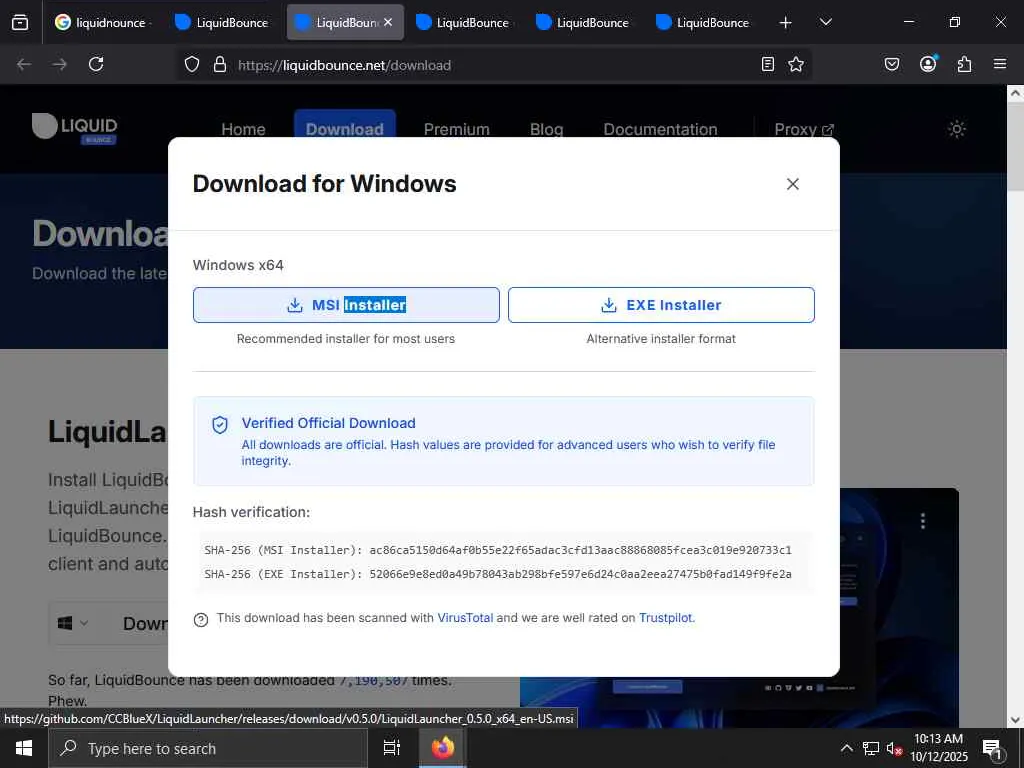
Task: Select the MSI Installer SHA-256 hash line
Action: click(x=498, y=550)
